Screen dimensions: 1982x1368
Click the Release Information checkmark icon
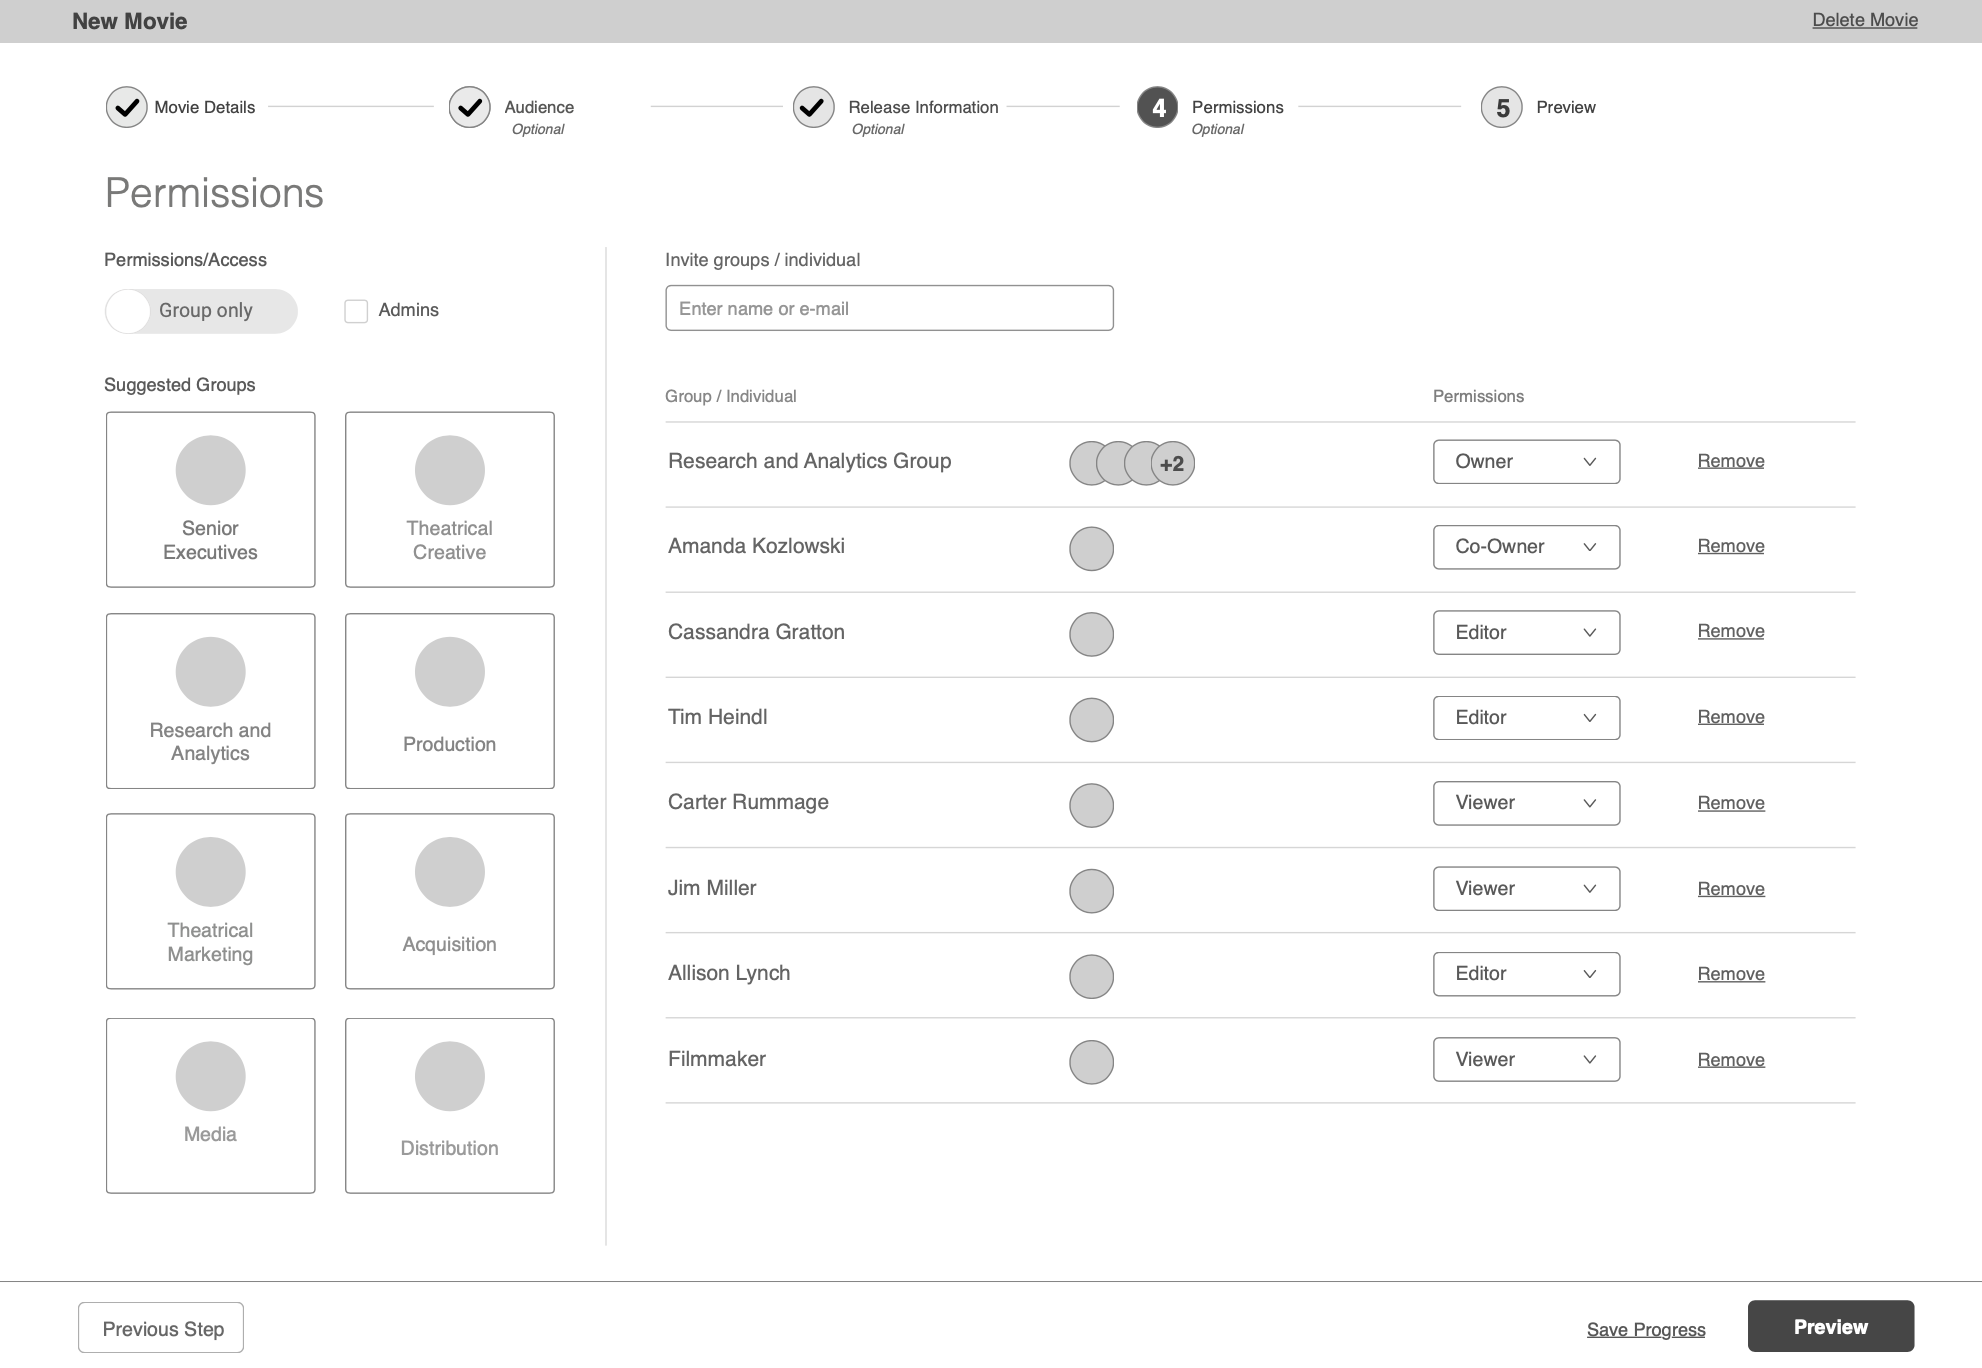point(813,107)
